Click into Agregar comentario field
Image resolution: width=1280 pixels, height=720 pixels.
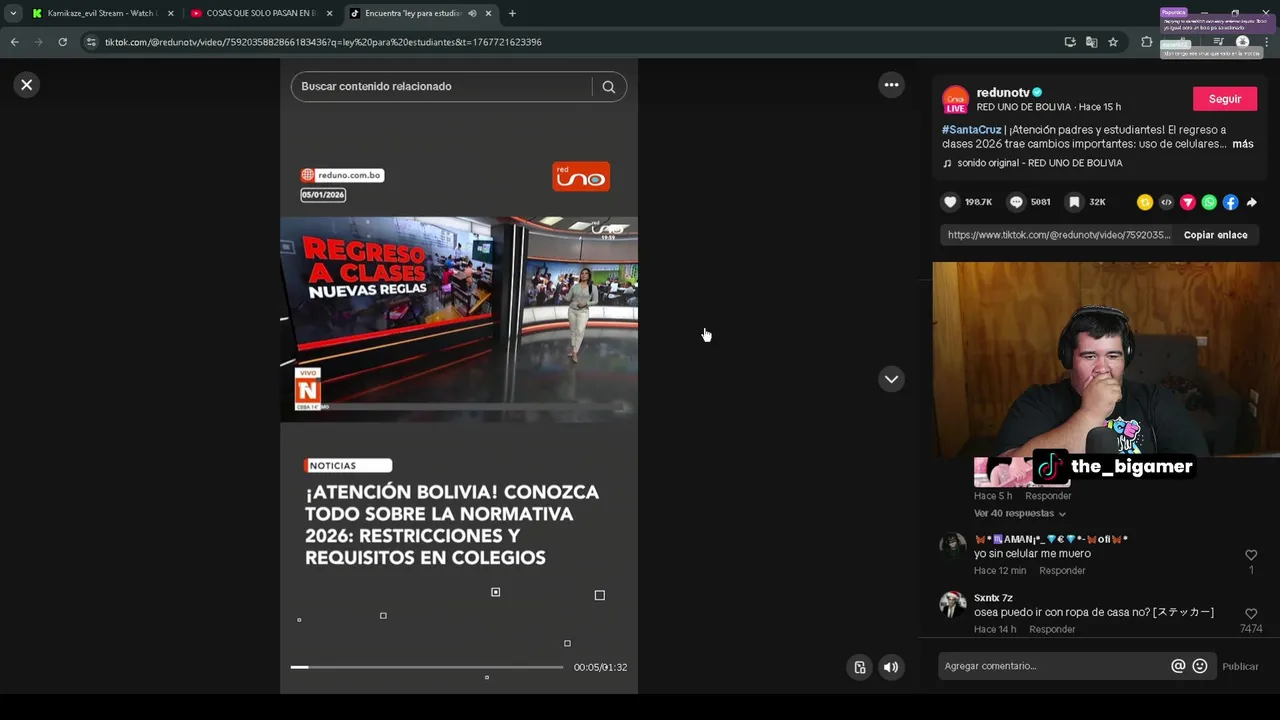[x=1053, y=666]
